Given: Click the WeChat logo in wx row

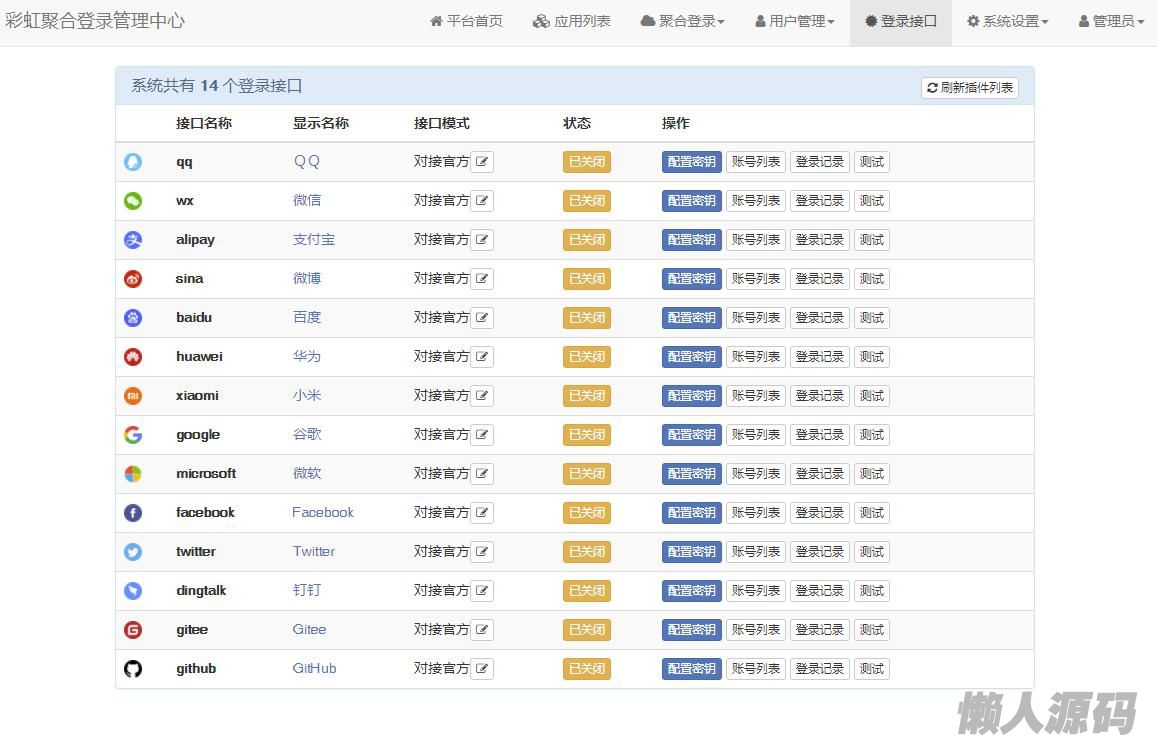Looking at the screenshot, I should pyautogui.click(x=133, y=201).
